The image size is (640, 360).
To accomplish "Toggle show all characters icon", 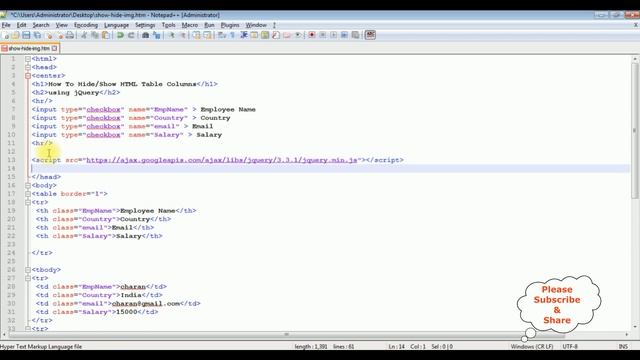I will [x=233, y=35].
